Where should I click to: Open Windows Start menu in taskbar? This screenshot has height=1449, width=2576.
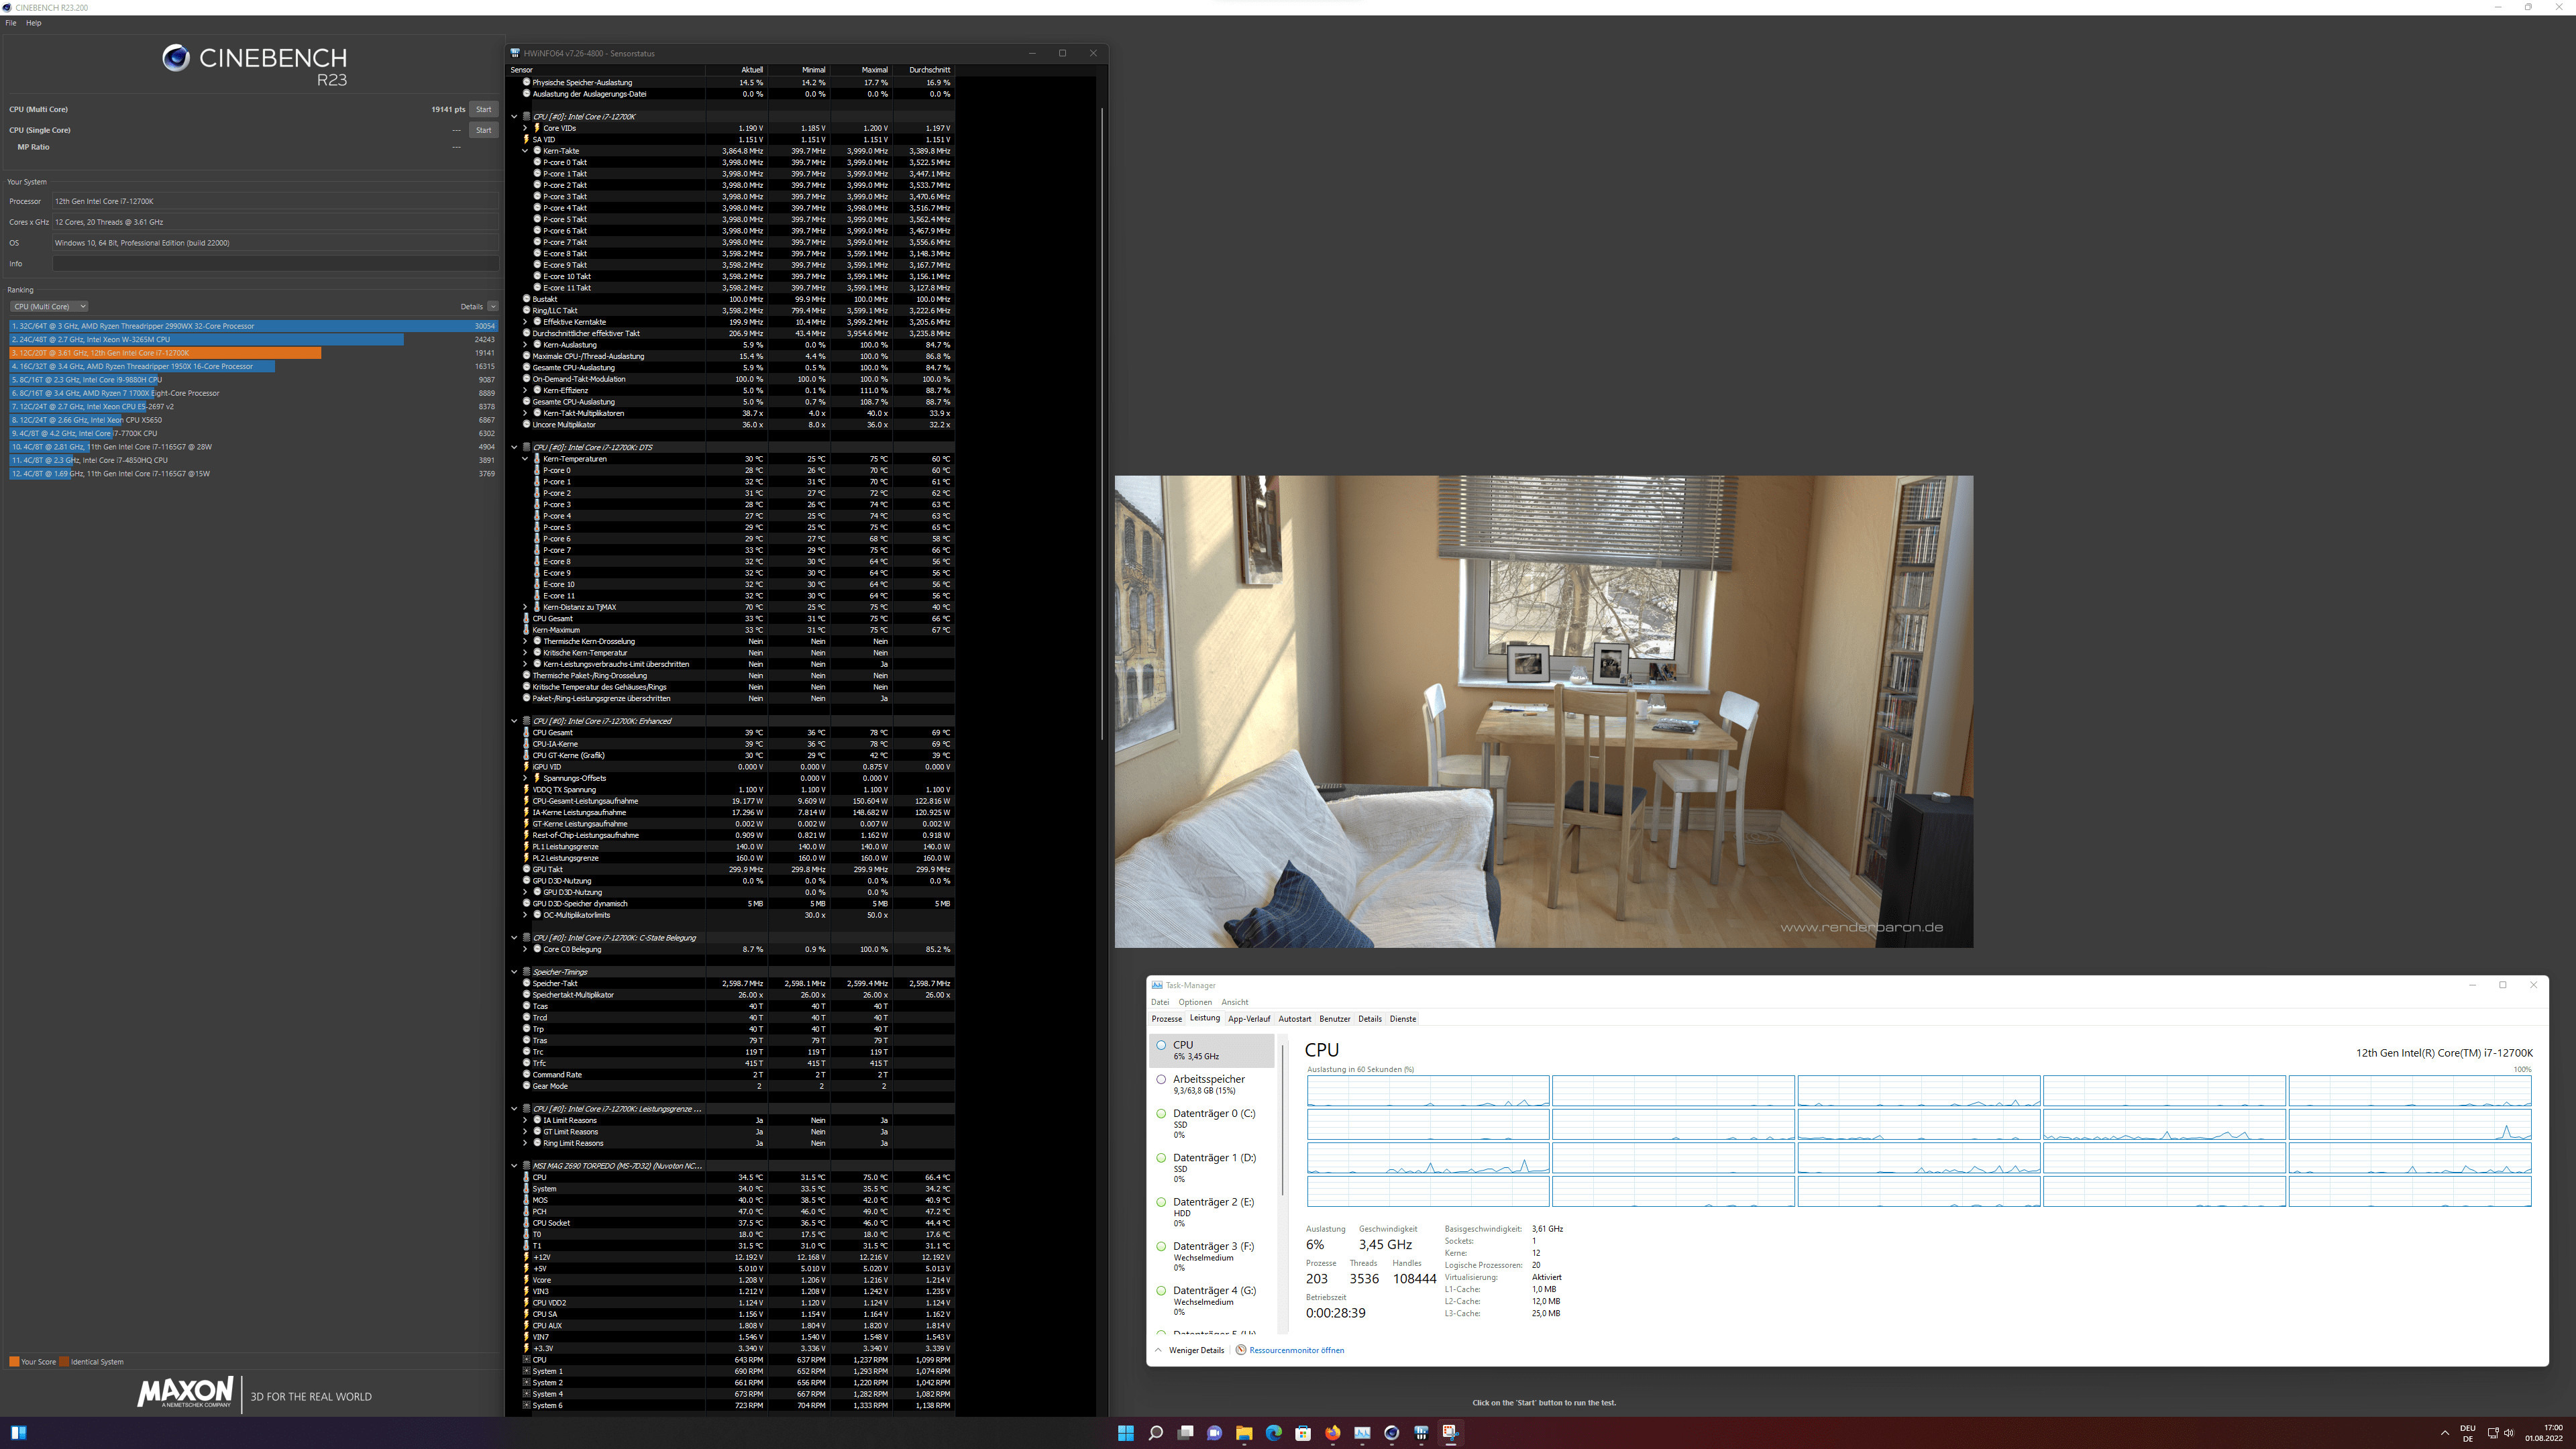1126,1433
